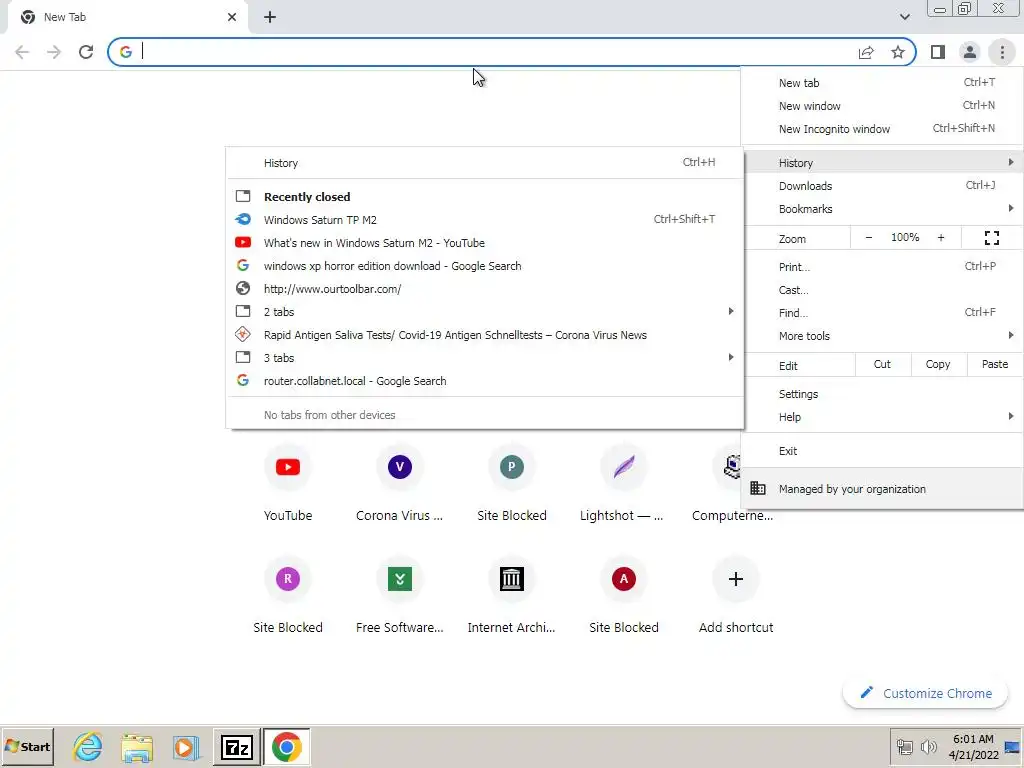Choose Cast... from the menu
Viewport: 1024px width, 768px height.
[882, 290]
